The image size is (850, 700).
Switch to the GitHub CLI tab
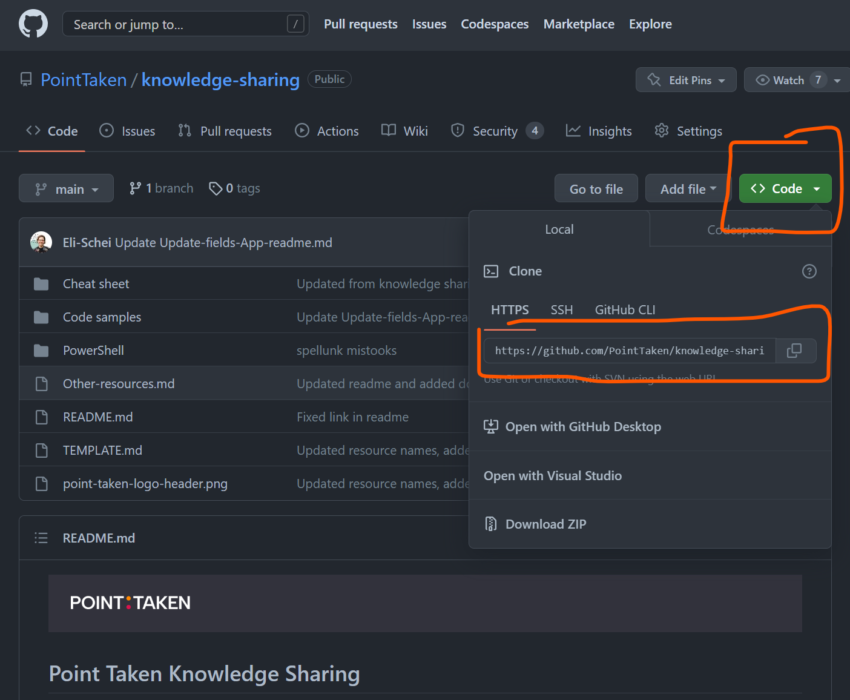625,310
